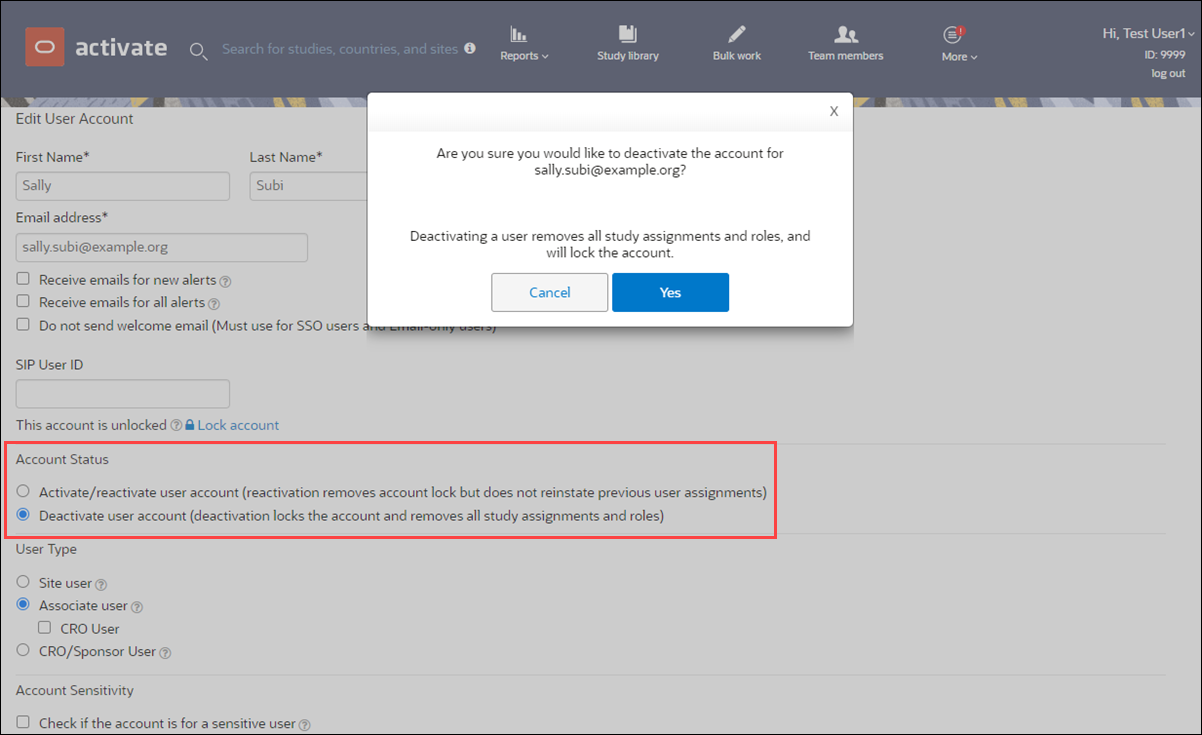This screenshot has height=735, width=1202.
Task: Select Activate/reactivate user account radio
Action: (x=23, y=492)
